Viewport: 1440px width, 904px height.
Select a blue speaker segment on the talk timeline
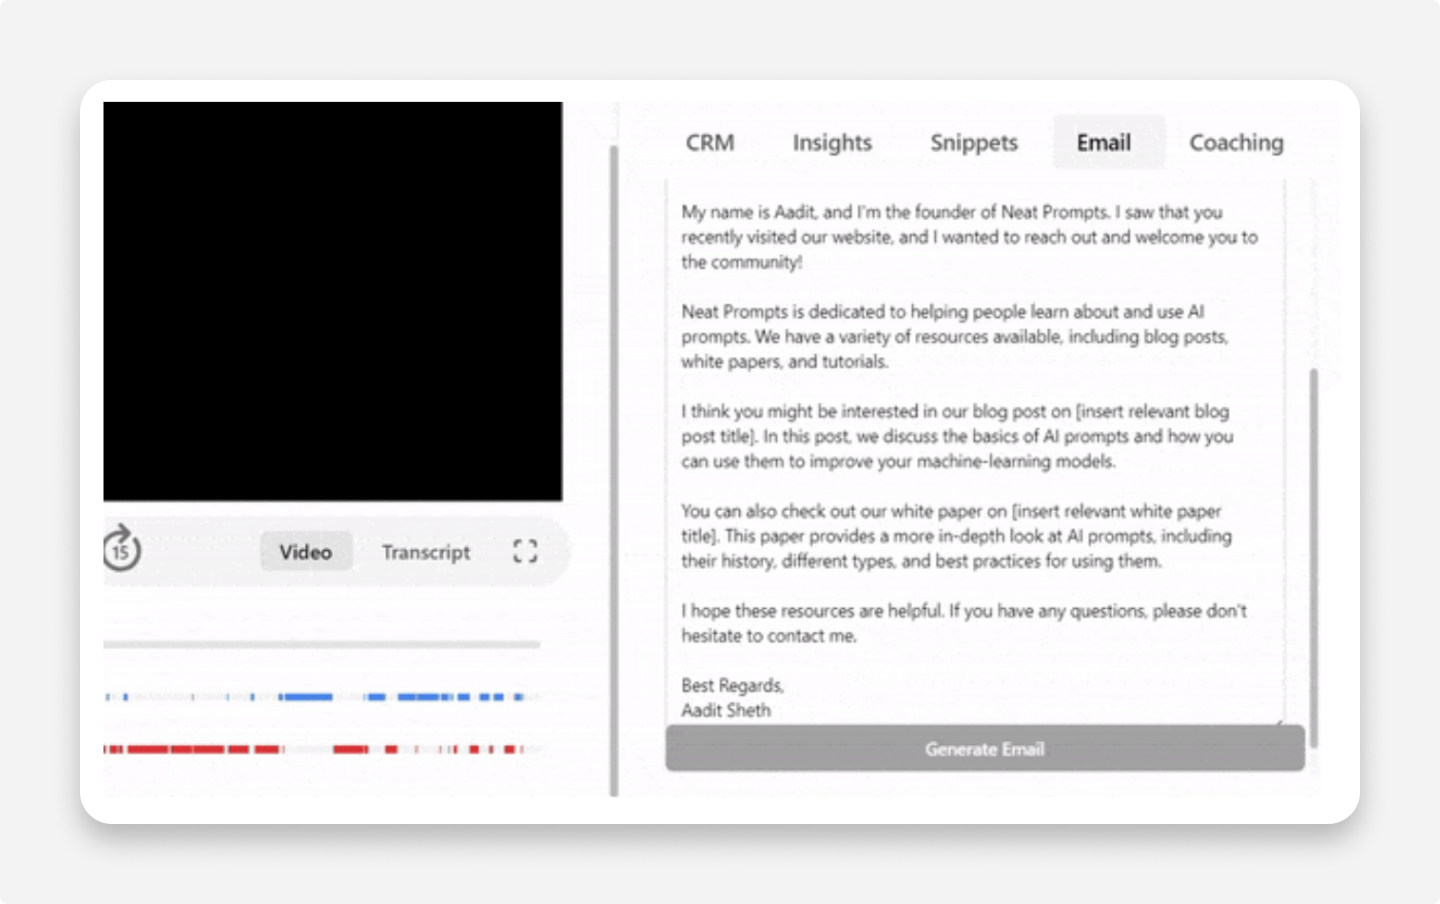pyautogui.click(x=310, y=697)
